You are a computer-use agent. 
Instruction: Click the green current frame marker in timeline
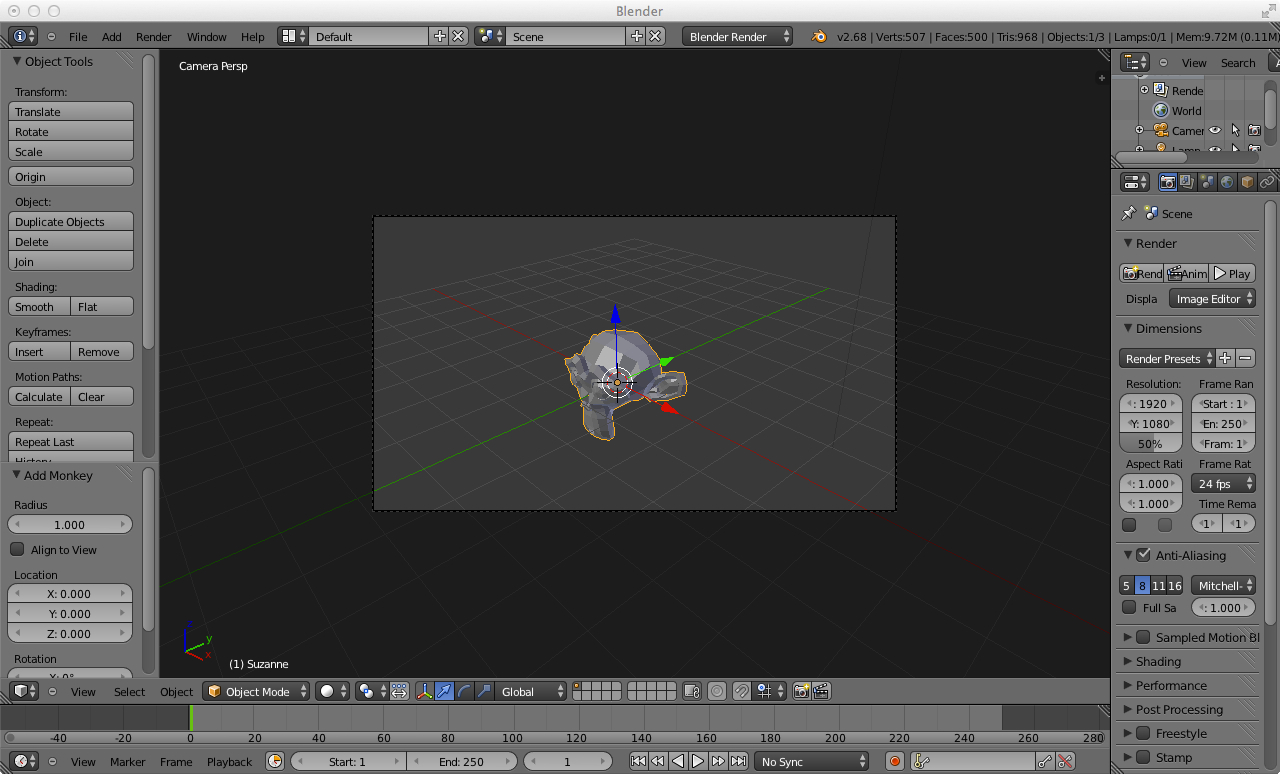(190, 717)
